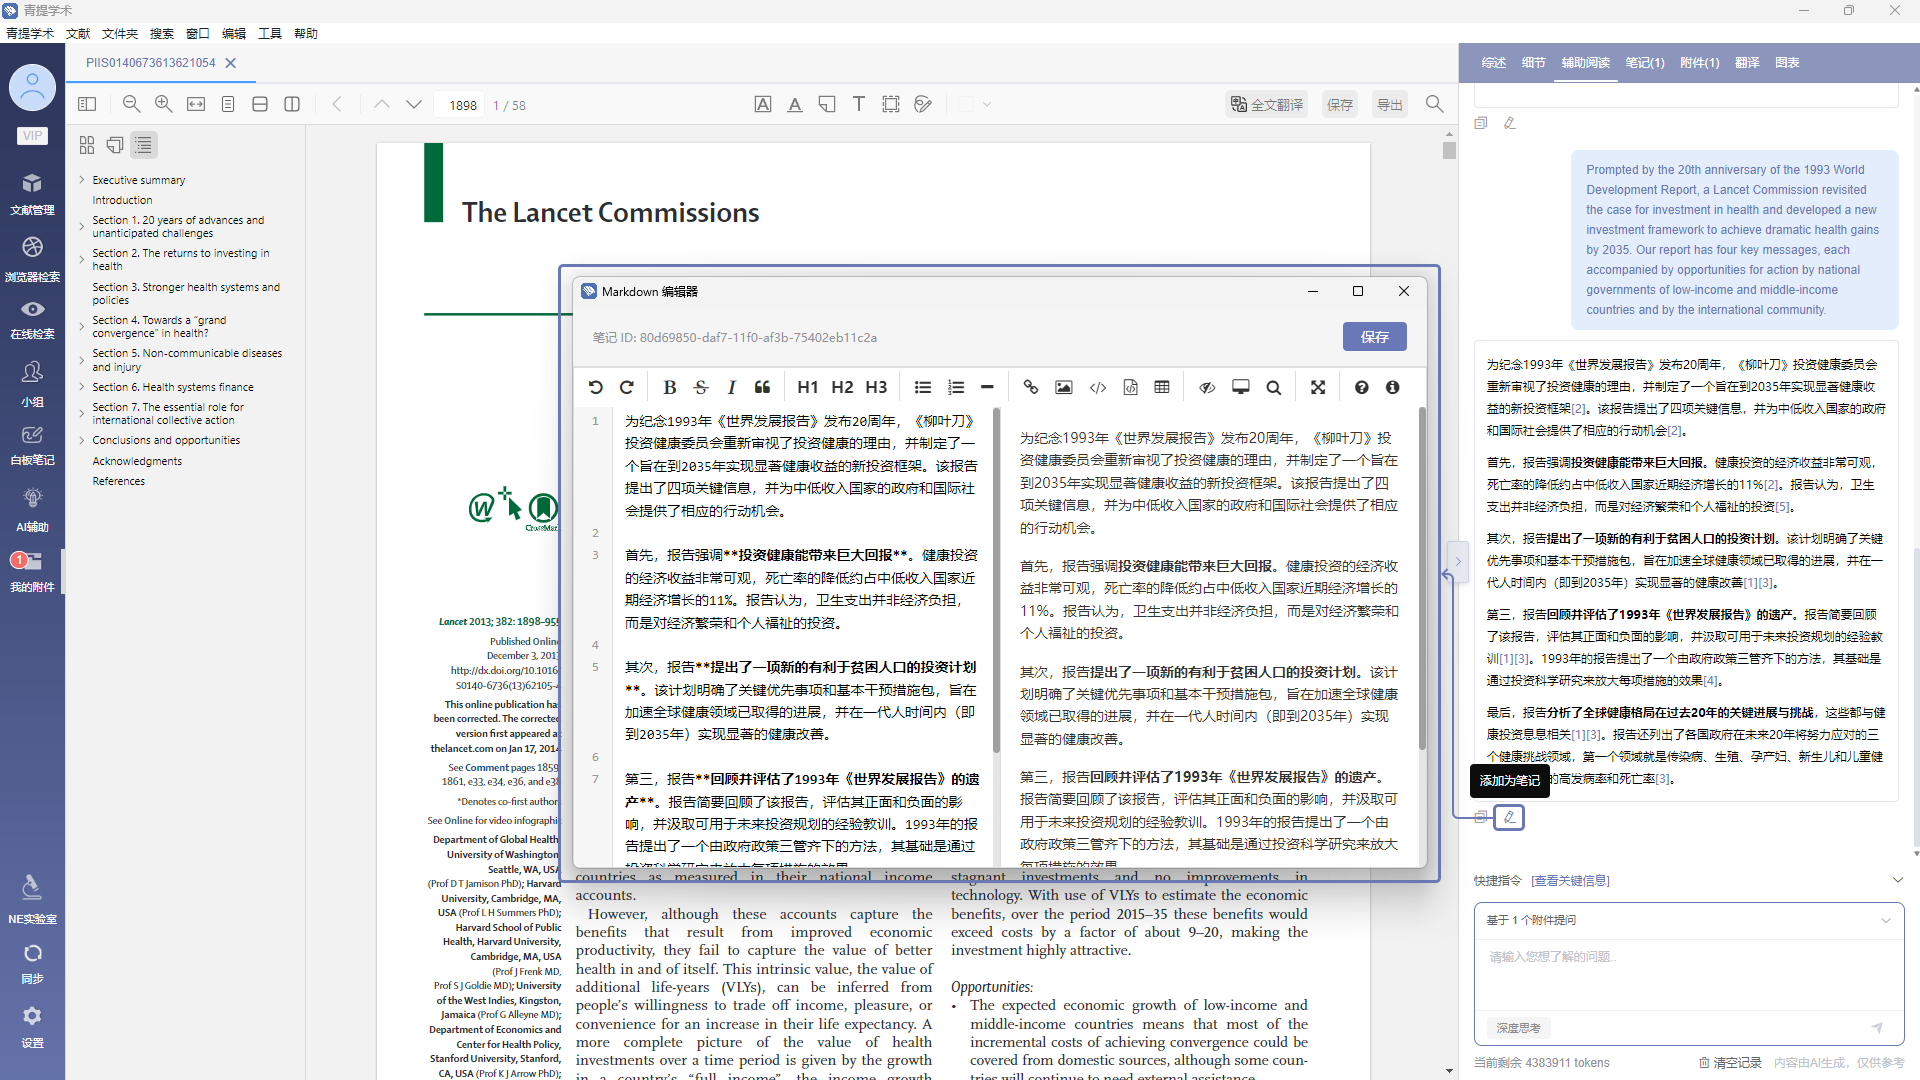Image resolution: width=1920 pixels, height=1080 pixels.
Task: Switch to the 笔记(1) tab
Action: (x=1644, y=62)
